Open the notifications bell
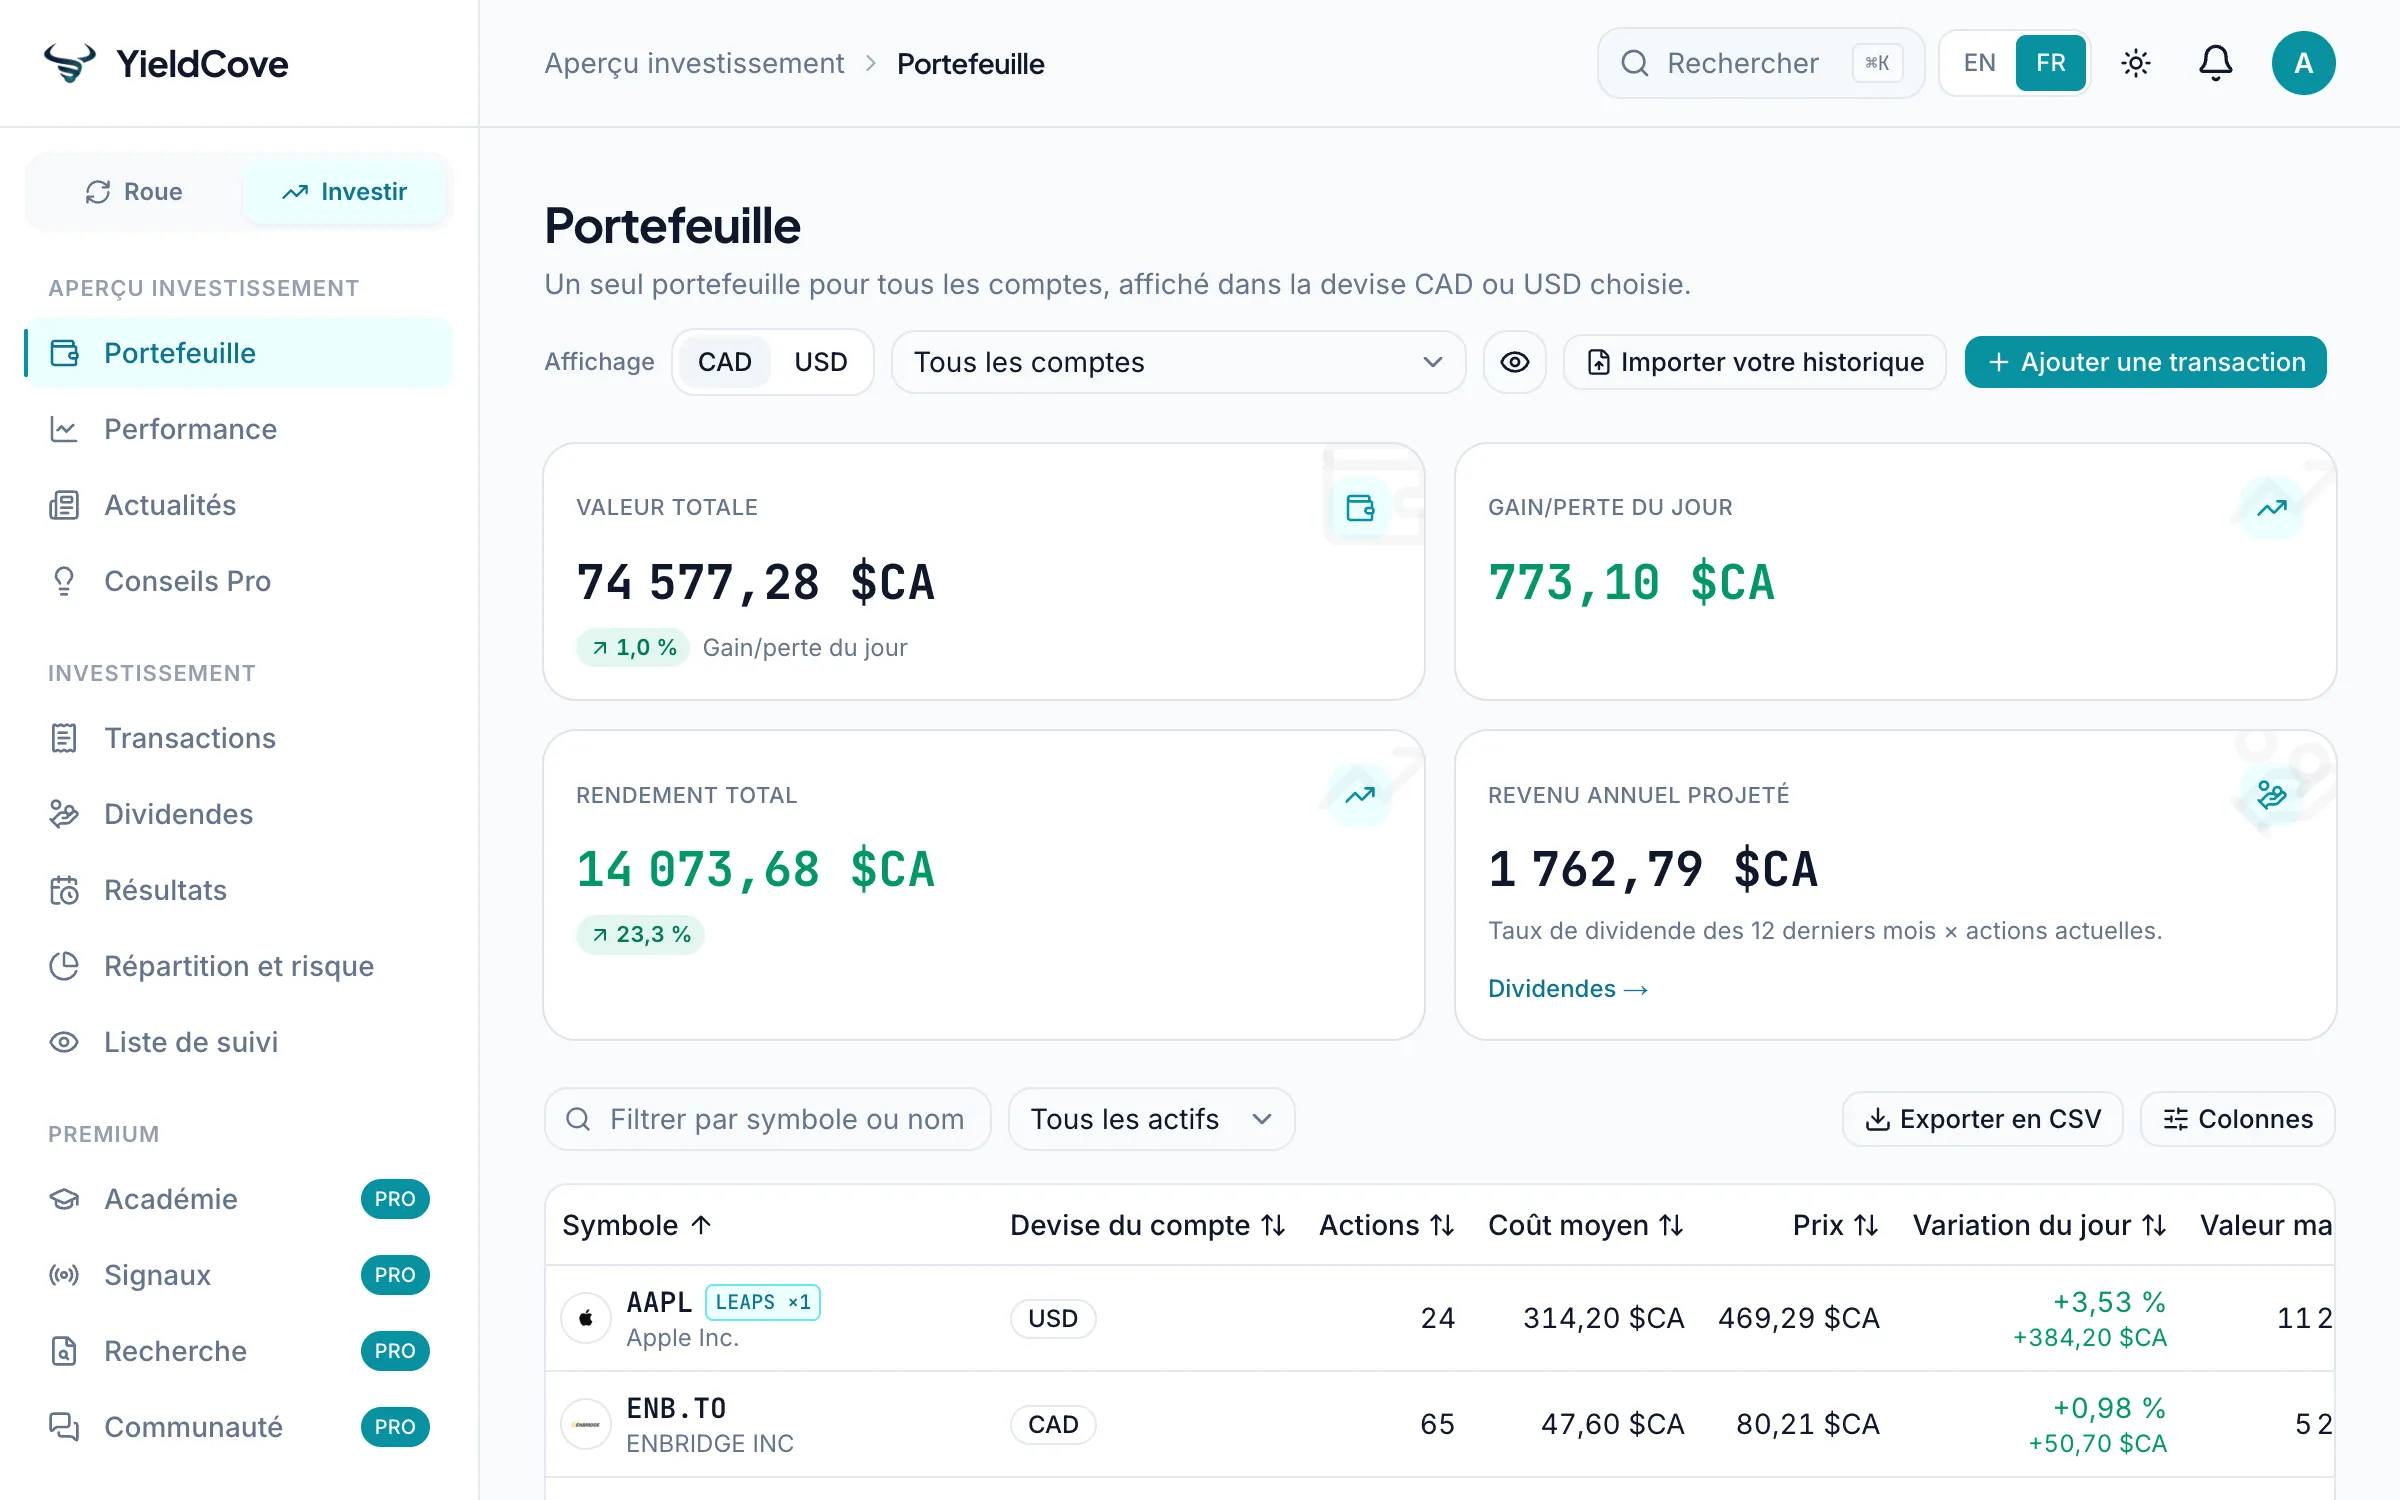The height and width of the screenshot is (1500, 2400). (x=2216, y=63)
